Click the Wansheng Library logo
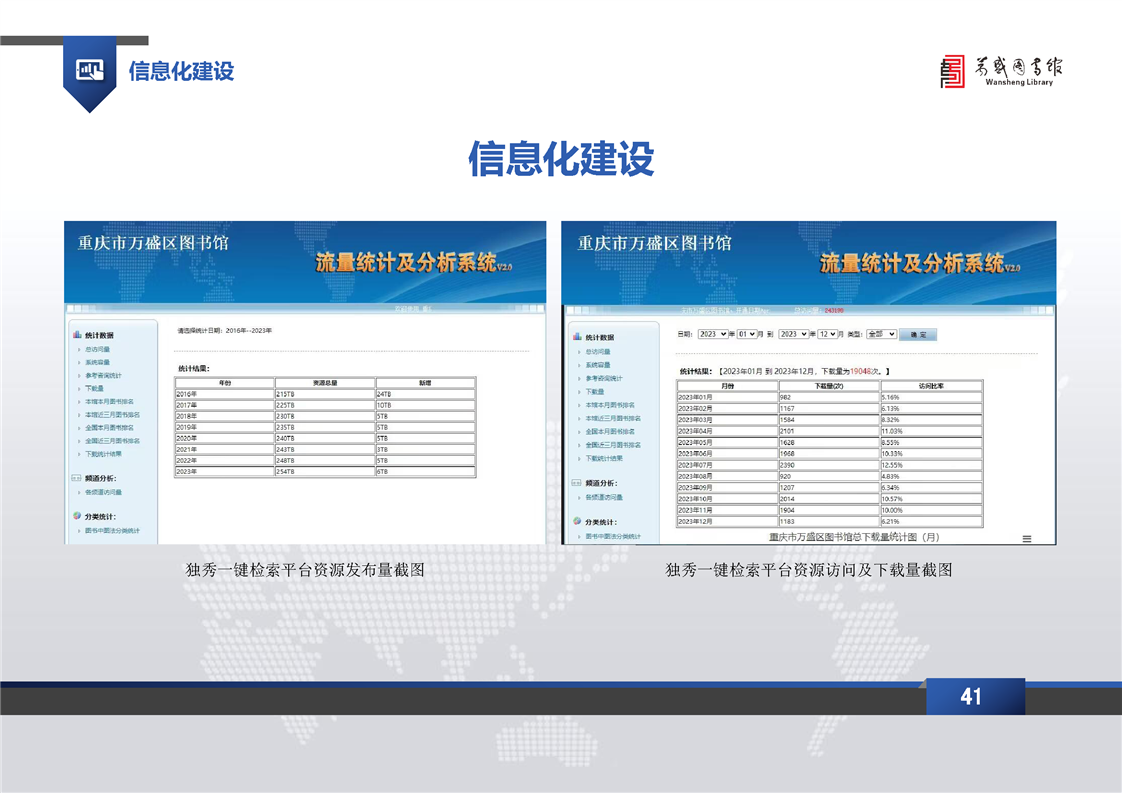This screenshot has width=1122, height=793. click(x=1001, y=71)
